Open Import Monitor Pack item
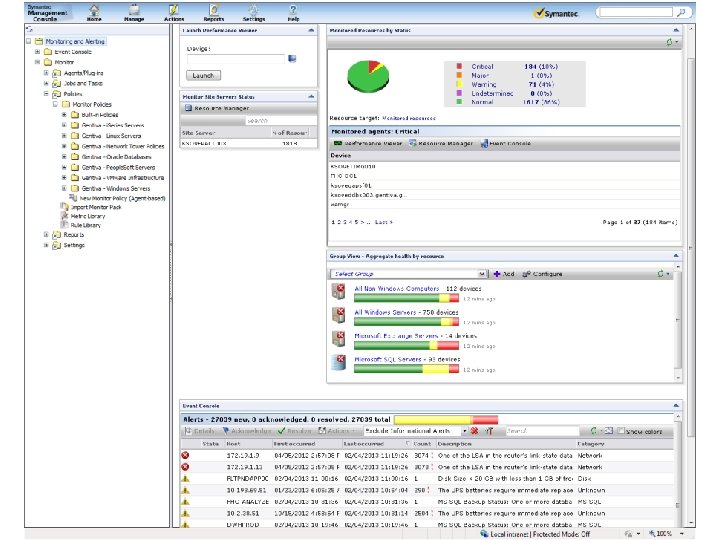 coord(96,208)
